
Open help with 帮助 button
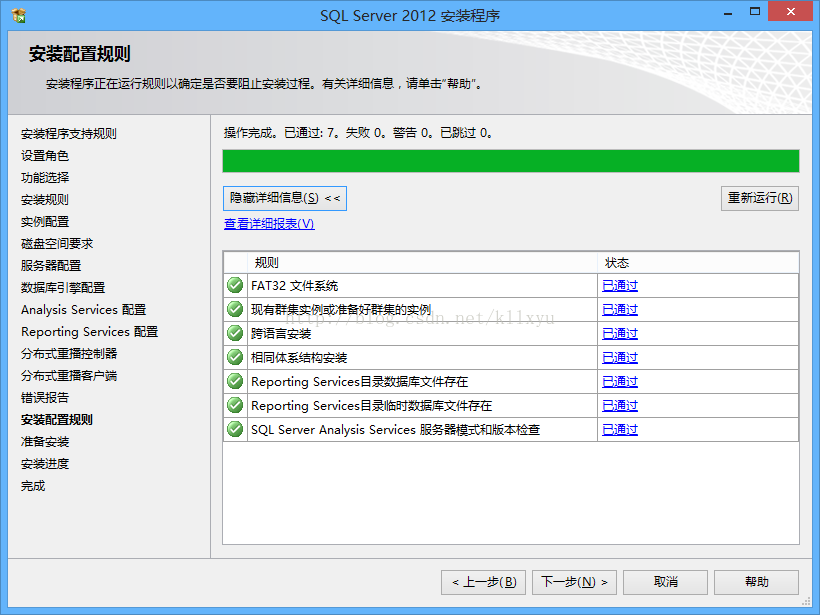756,582
